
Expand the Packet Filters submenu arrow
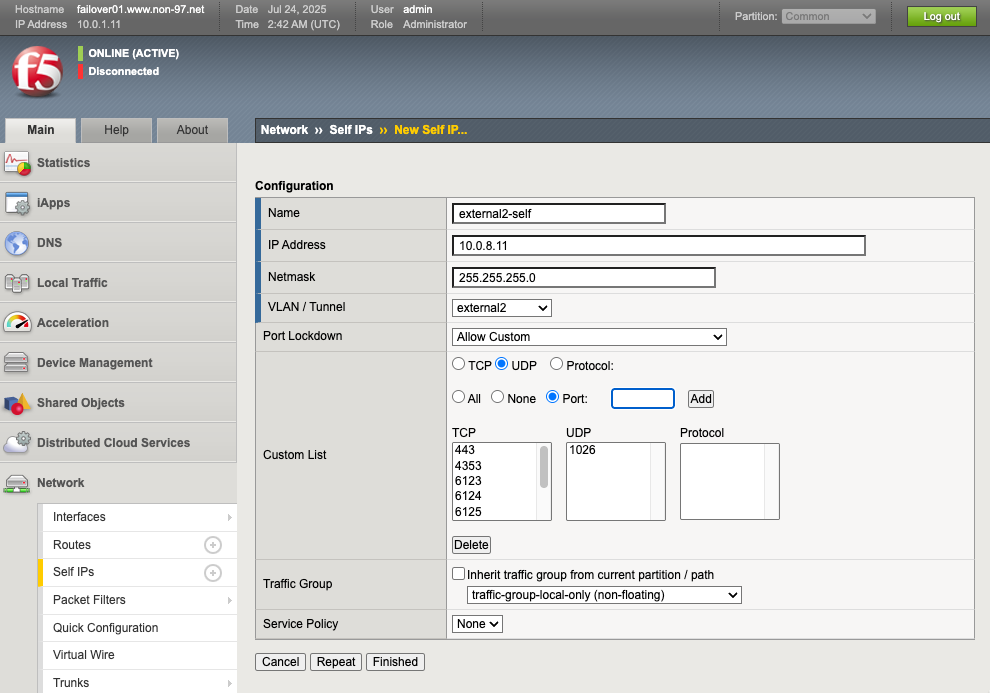(229, 600)
